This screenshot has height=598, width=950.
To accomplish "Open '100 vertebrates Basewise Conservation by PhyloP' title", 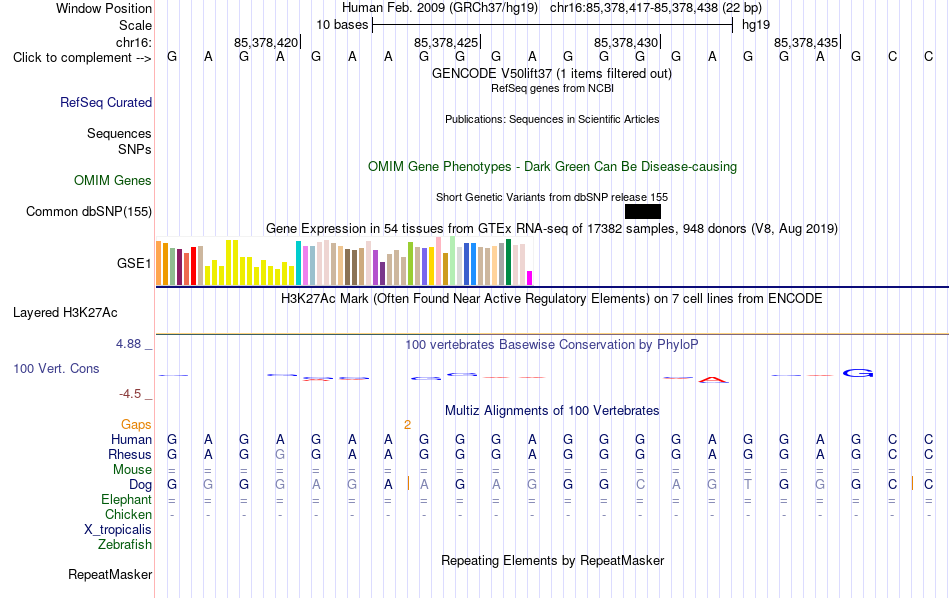I will pyautogui.click(x=552, y=345).
